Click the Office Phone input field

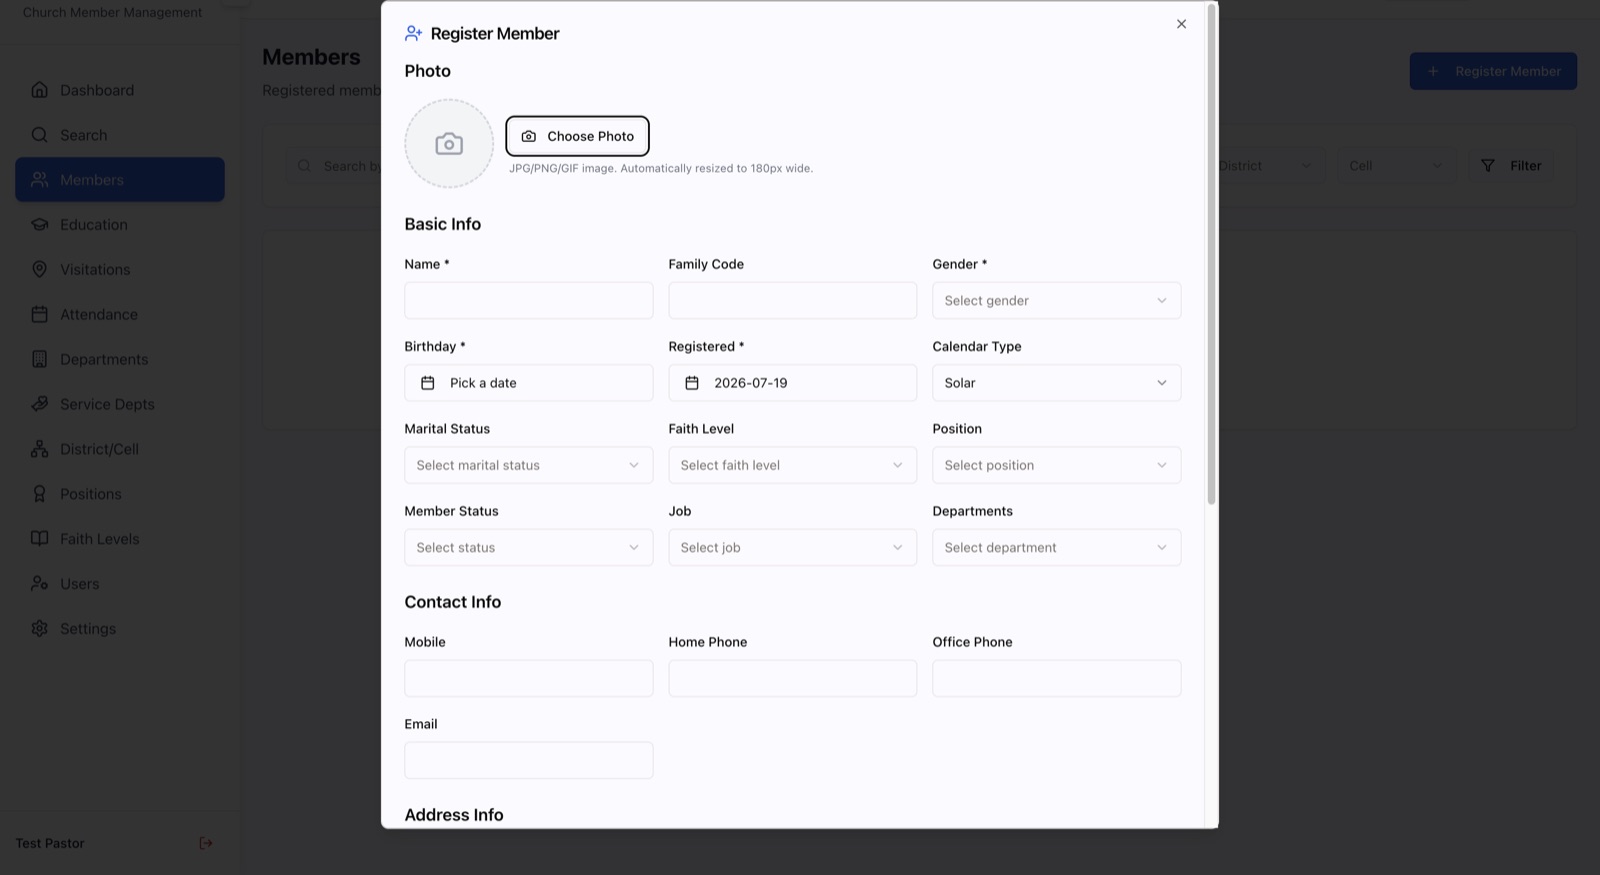coord(1056,678)
